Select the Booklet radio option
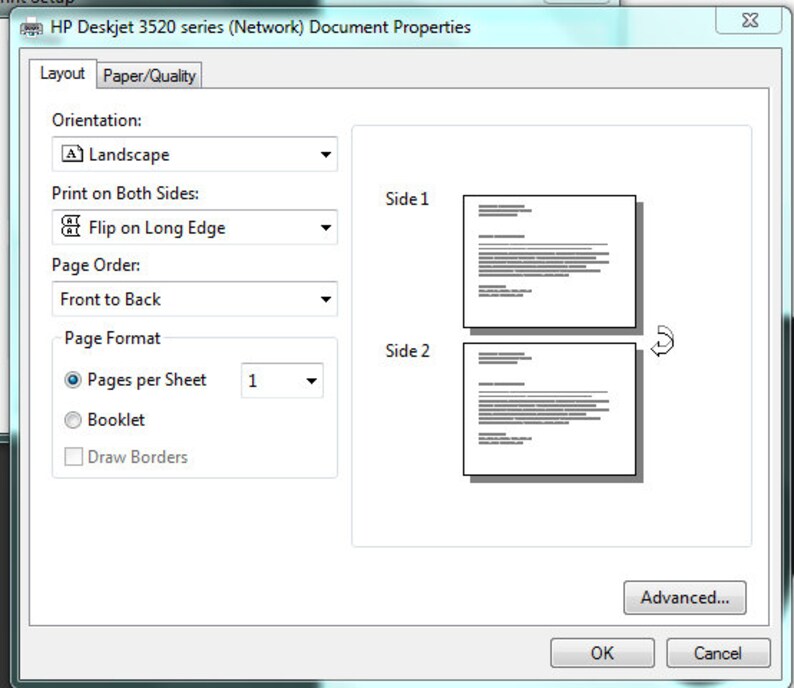The image size is (794, 688). [73, 419]
